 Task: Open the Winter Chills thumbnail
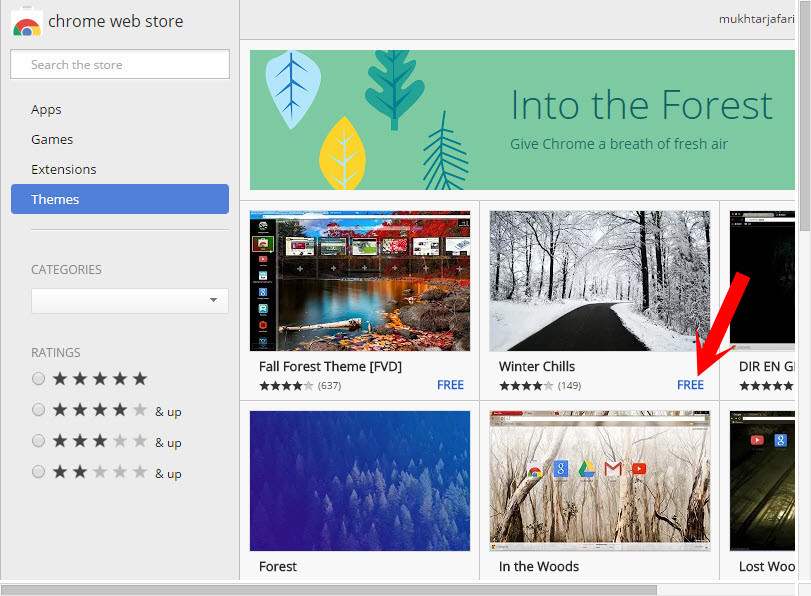[x=599, y=281]
